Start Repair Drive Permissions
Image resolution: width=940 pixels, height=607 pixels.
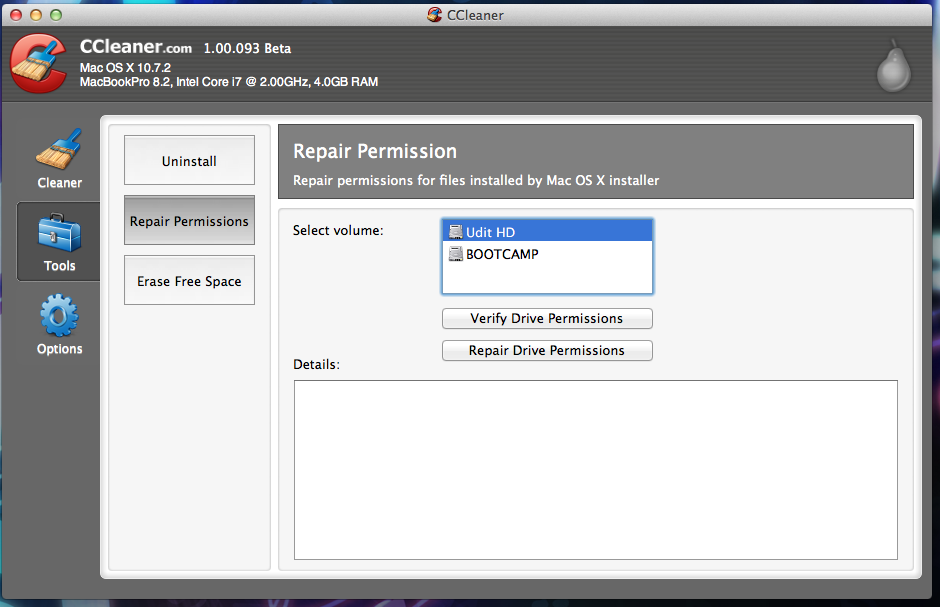(x=547, y=351)
